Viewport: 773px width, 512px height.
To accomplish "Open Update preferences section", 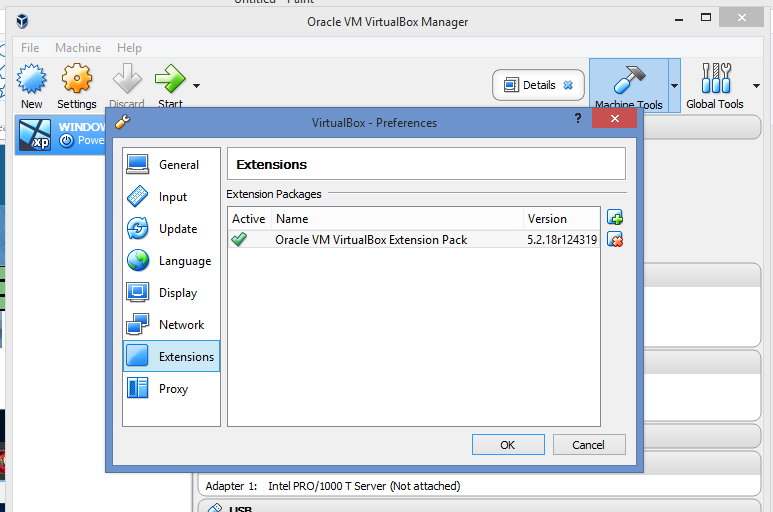I will coord(171,229).
